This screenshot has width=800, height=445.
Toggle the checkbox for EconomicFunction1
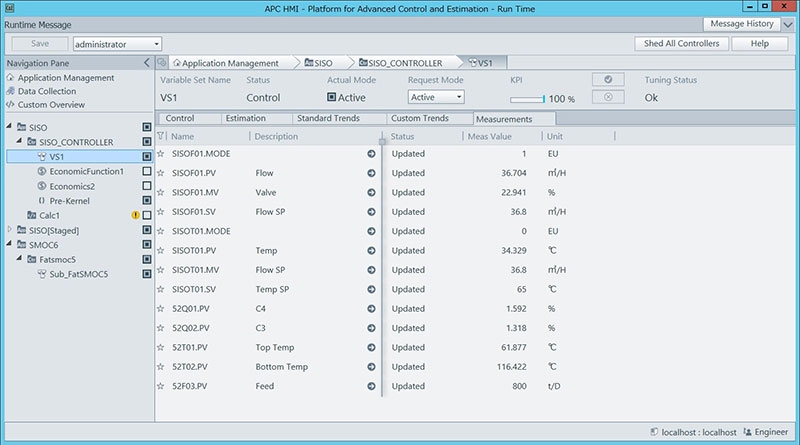coord(147,171)
